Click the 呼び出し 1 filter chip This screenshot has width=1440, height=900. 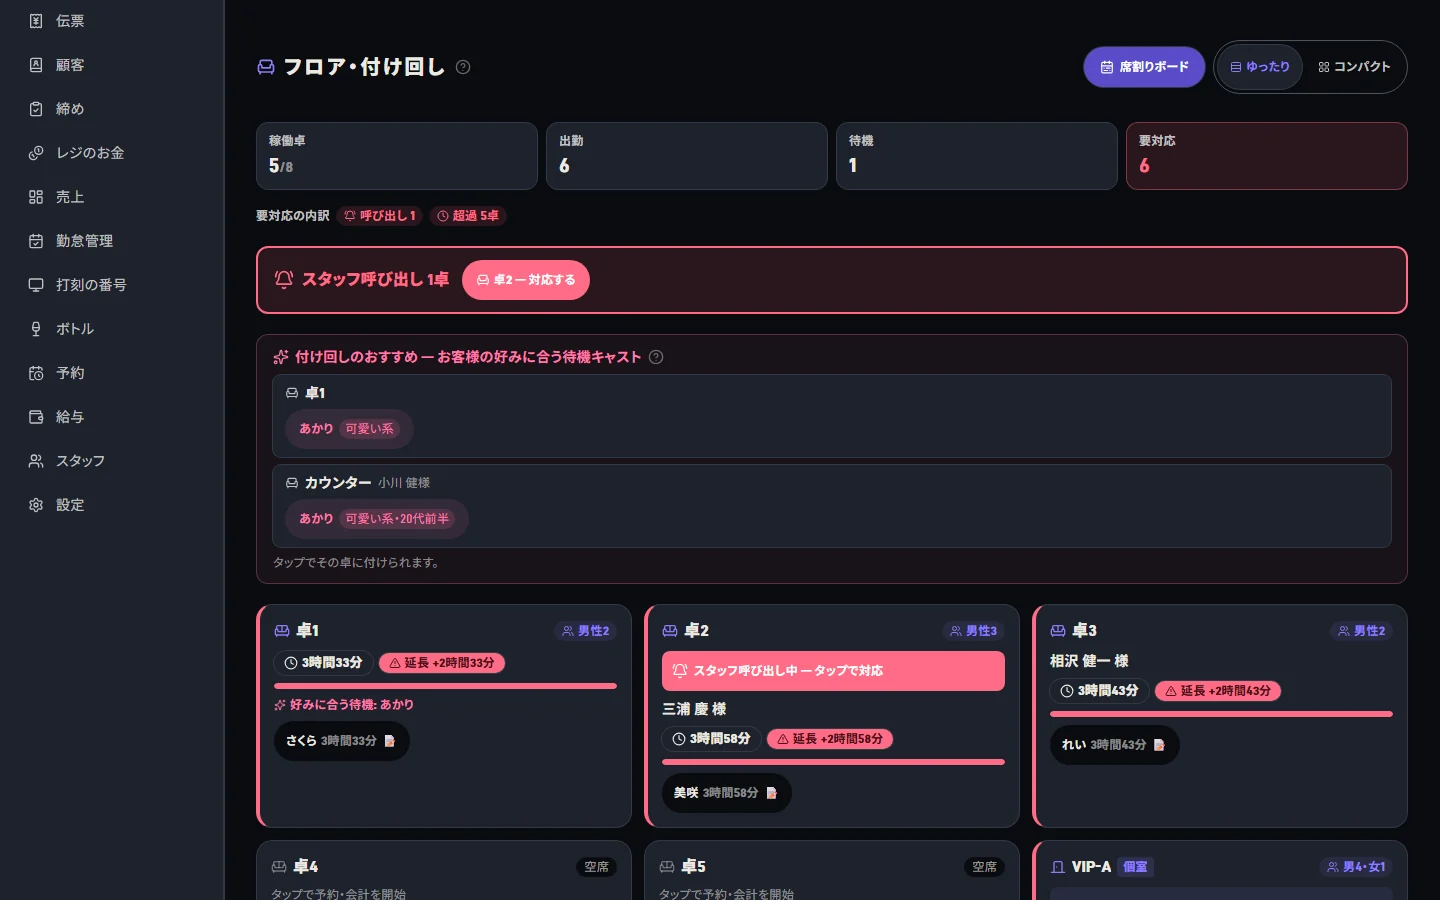click(380, 216)
